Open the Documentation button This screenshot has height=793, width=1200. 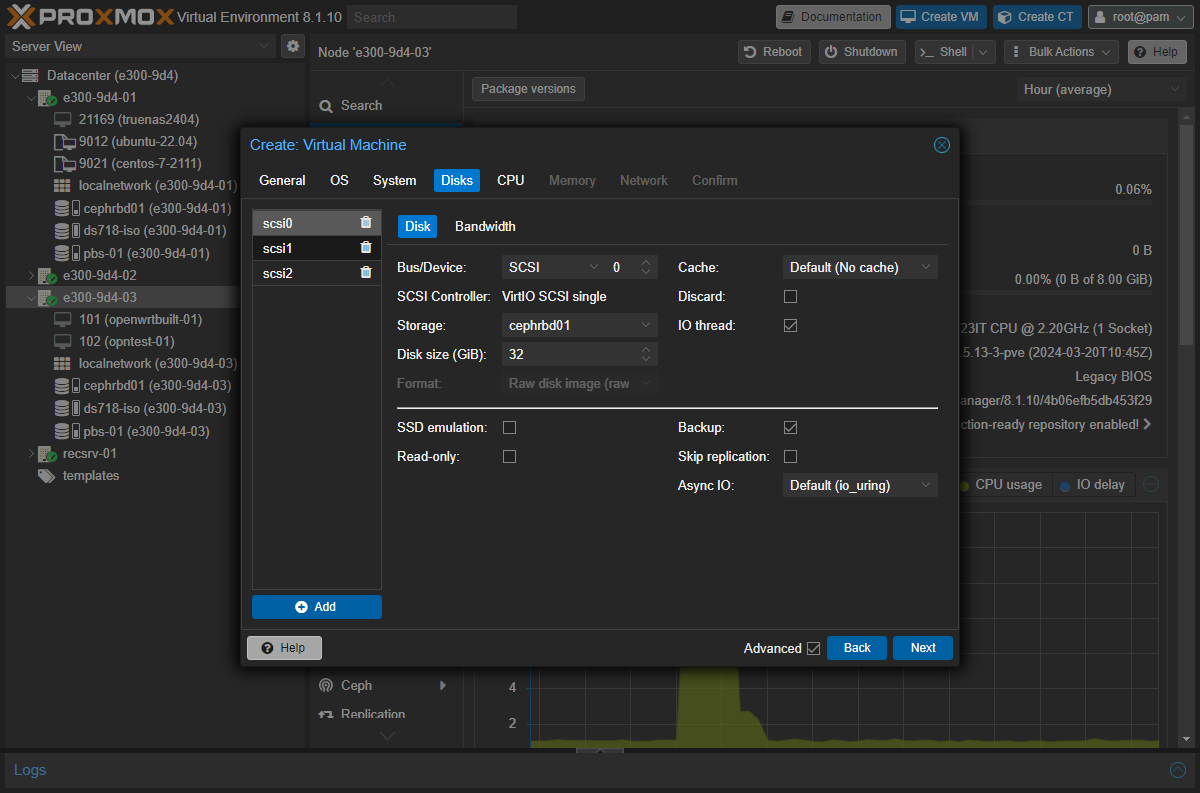point(832,17)
